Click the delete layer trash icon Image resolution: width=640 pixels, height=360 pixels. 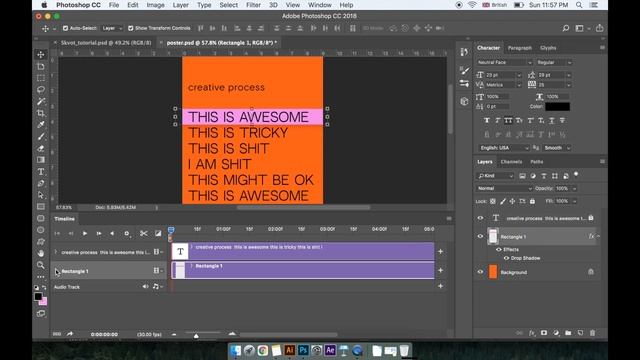point(592,333)
